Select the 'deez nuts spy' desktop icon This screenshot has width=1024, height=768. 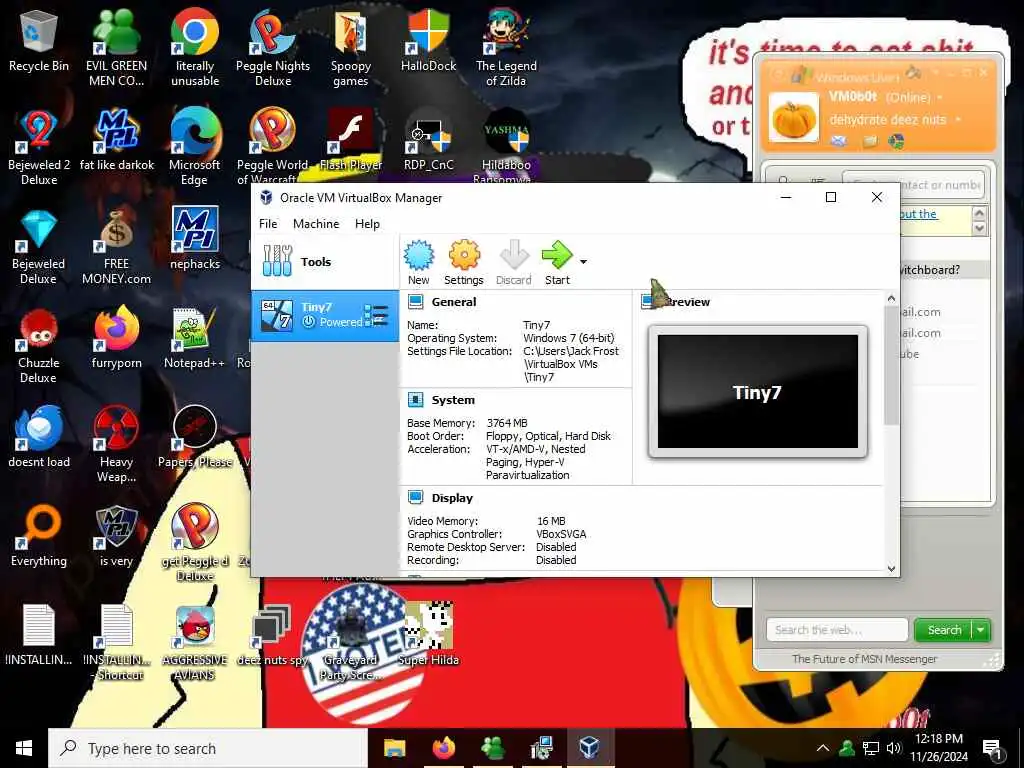(x=272, y=635)
